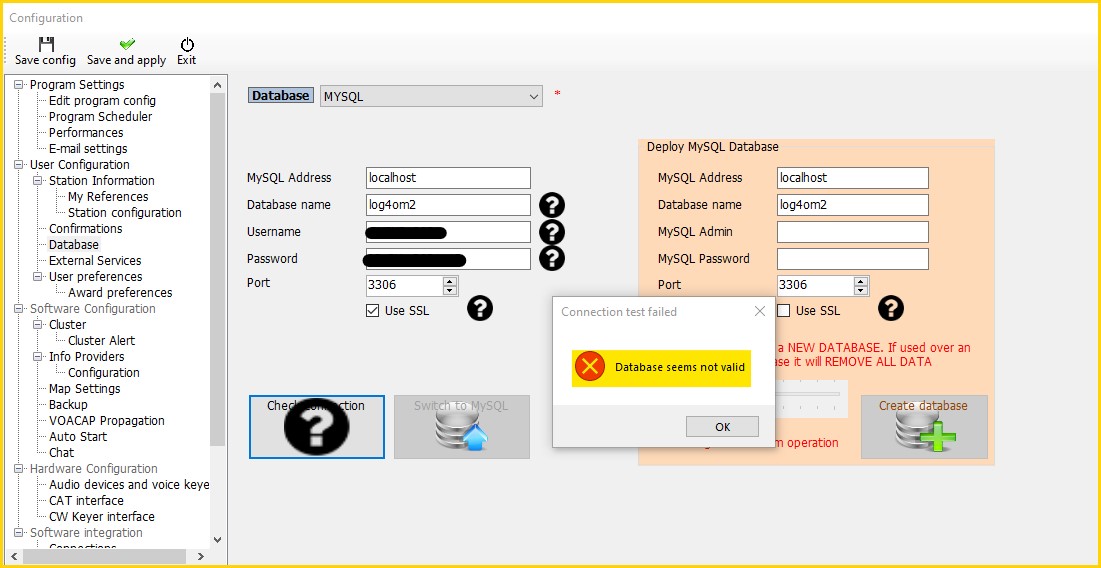Image resolution: width=1101 pixels, height=568 pixels.
Task: Click the Check connection button
Action: tap(317, 427)
